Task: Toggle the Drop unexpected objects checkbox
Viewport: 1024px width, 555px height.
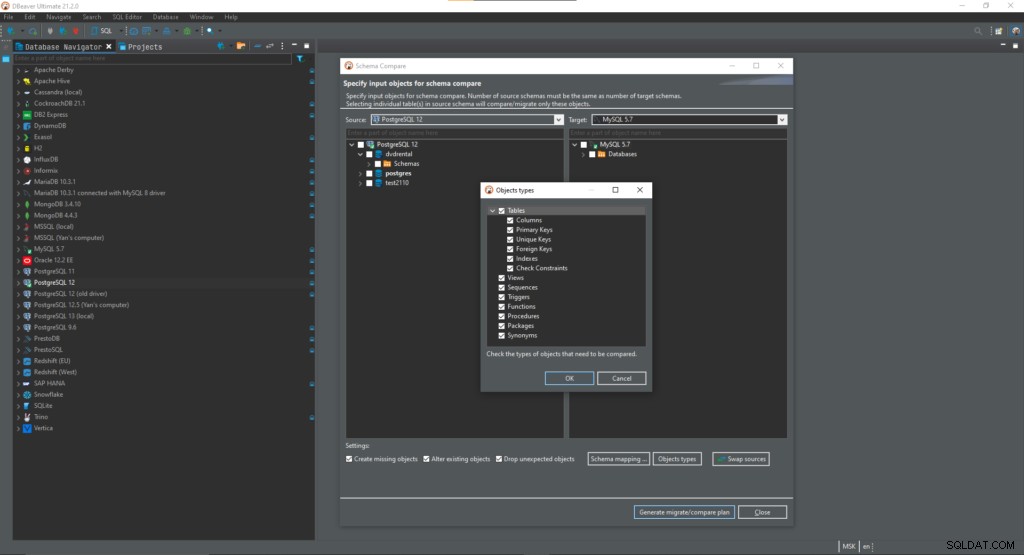Action: click(x=499, y=459)
